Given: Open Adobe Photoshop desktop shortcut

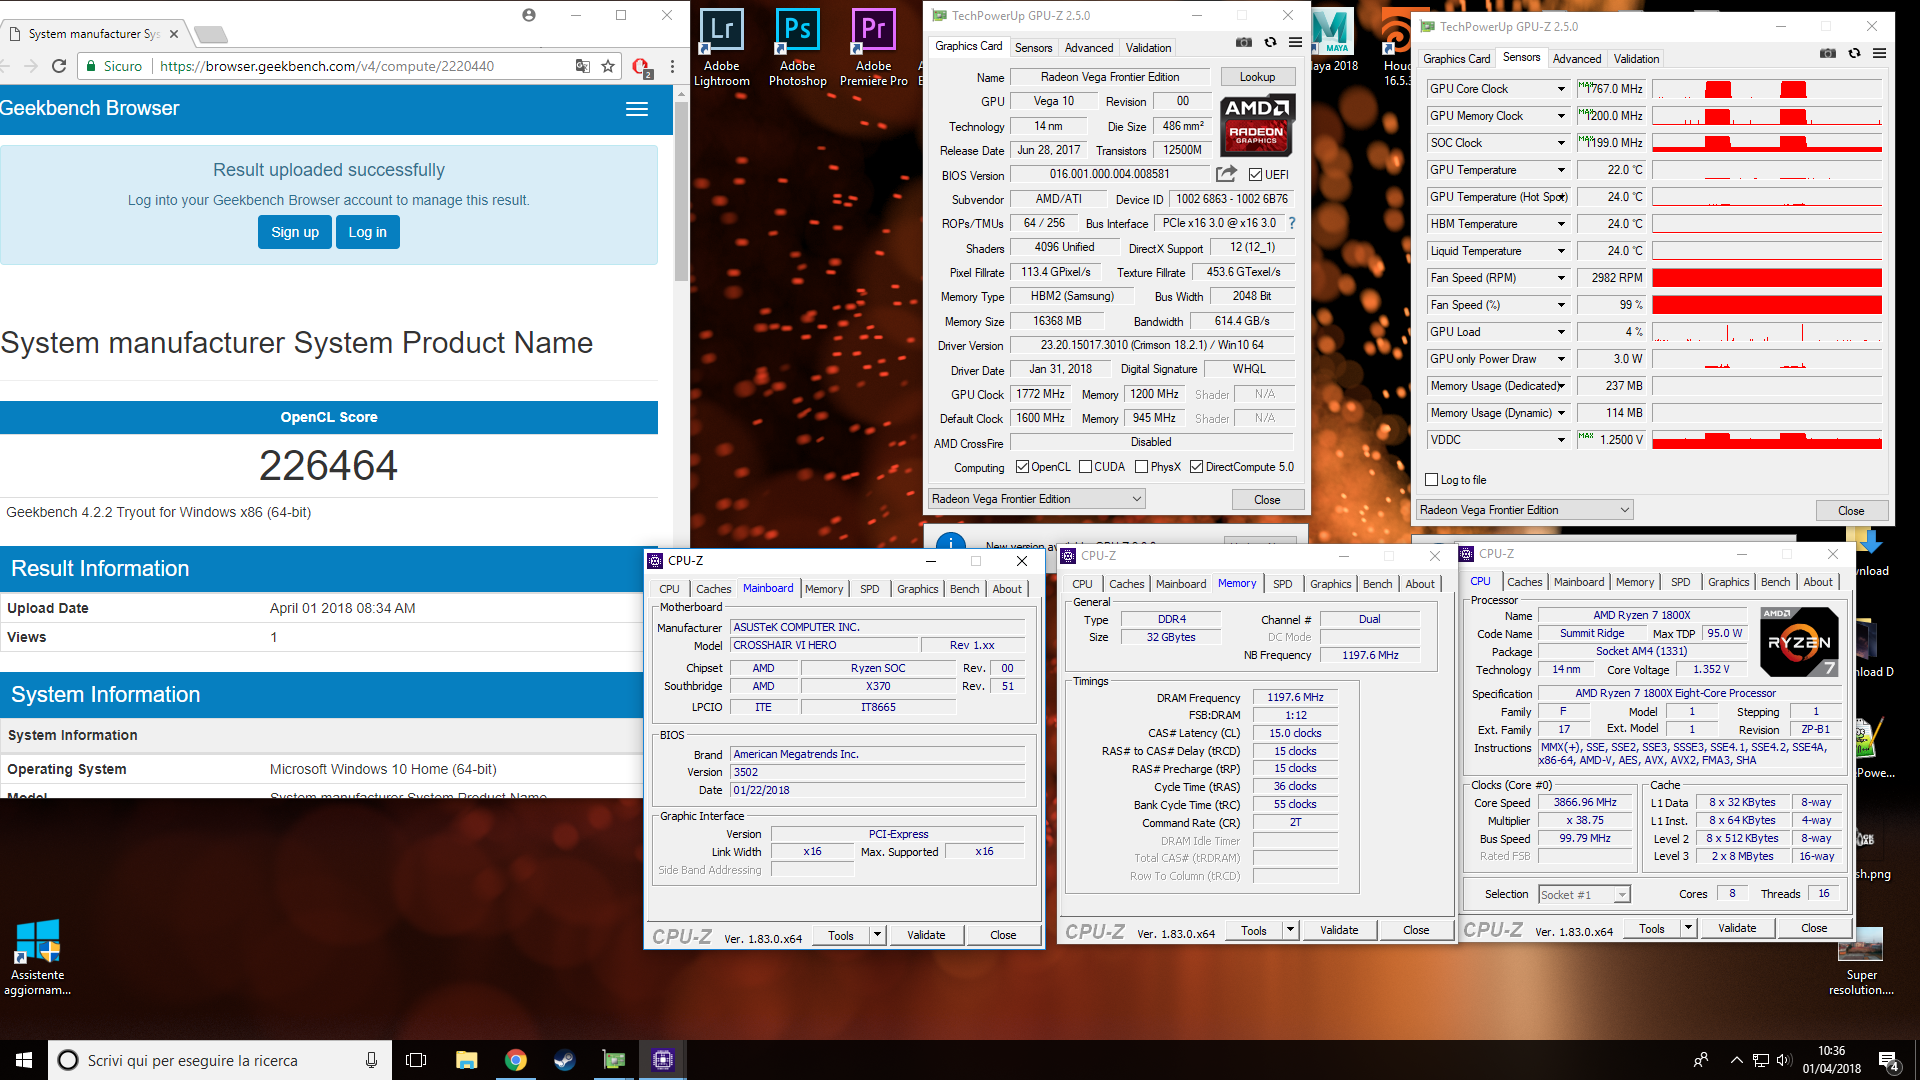Looking at the screenshot, I should (797, 48).
